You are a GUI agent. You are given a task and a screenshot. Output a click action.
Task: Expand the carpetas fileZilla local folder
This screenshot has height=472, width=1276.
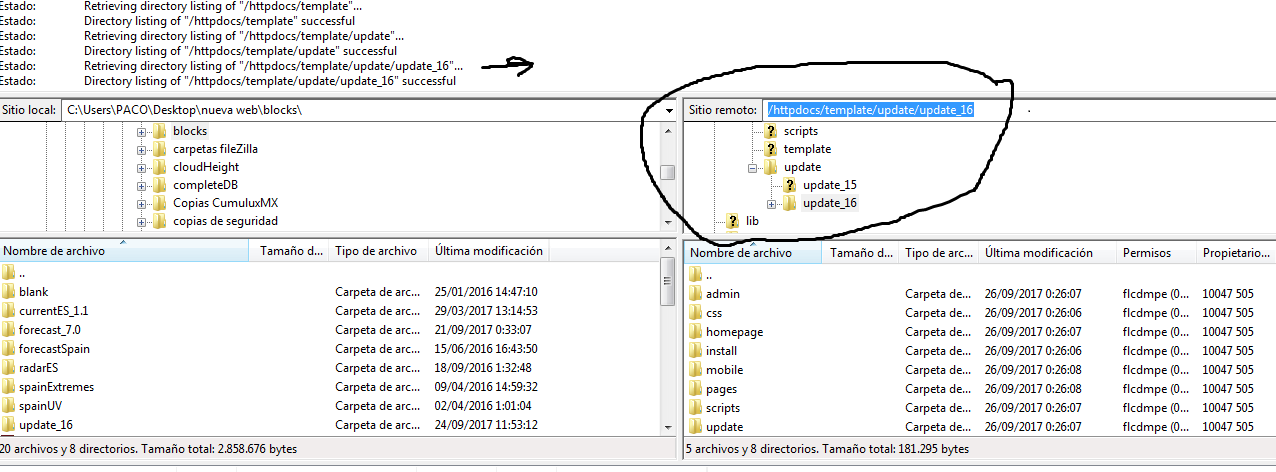141,150
